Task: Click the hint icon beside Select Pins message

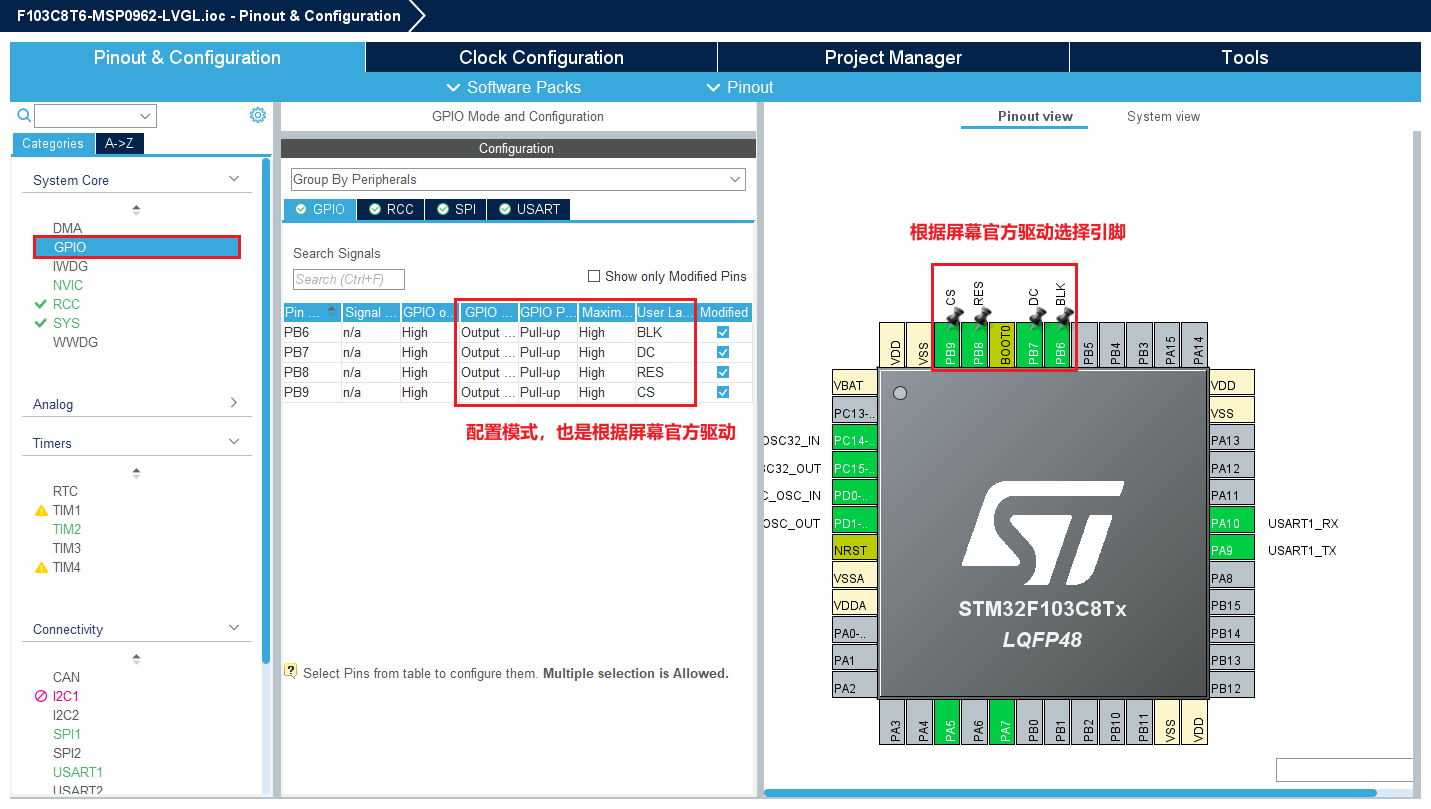Action: pos(291,672)
